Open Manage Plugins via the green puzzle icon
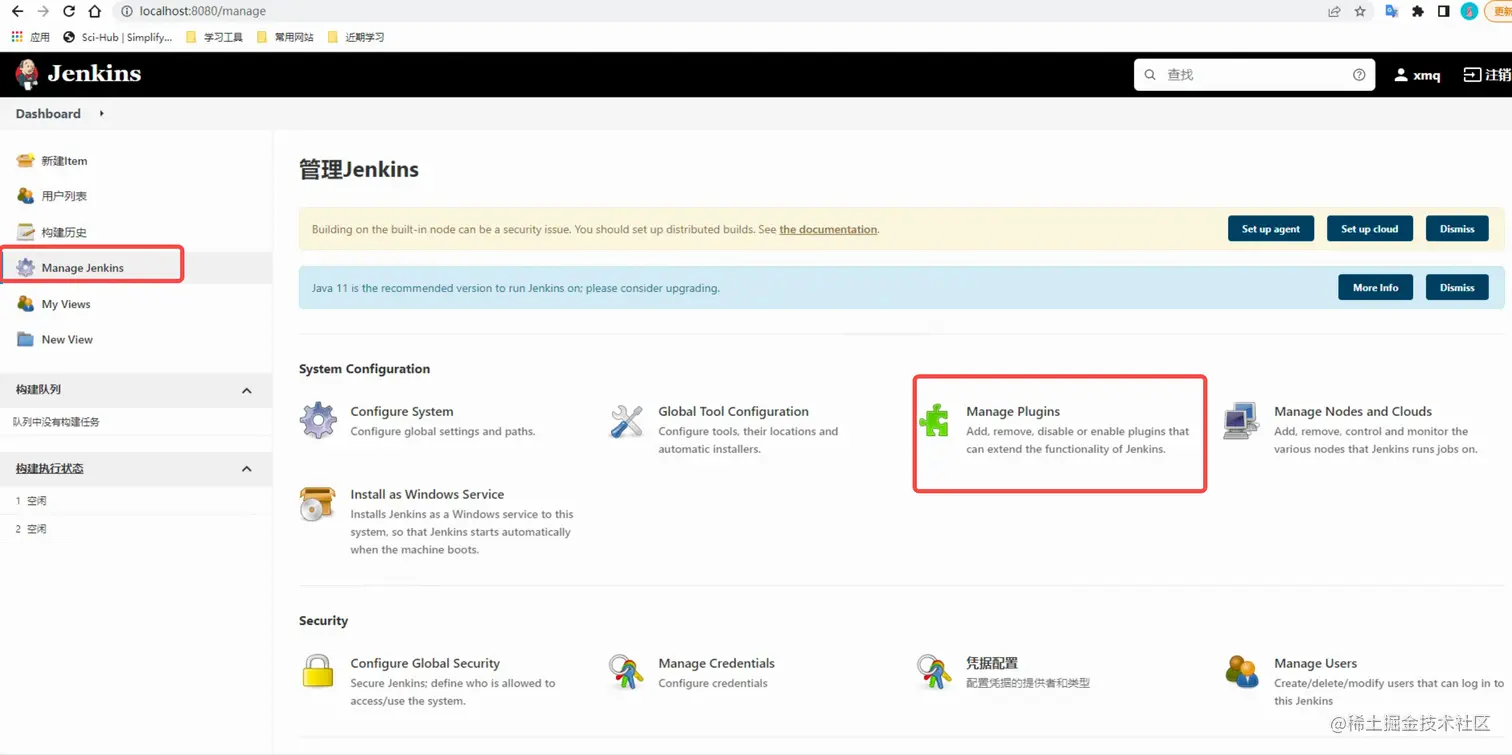1512x755 pixels. coord(934,422)
